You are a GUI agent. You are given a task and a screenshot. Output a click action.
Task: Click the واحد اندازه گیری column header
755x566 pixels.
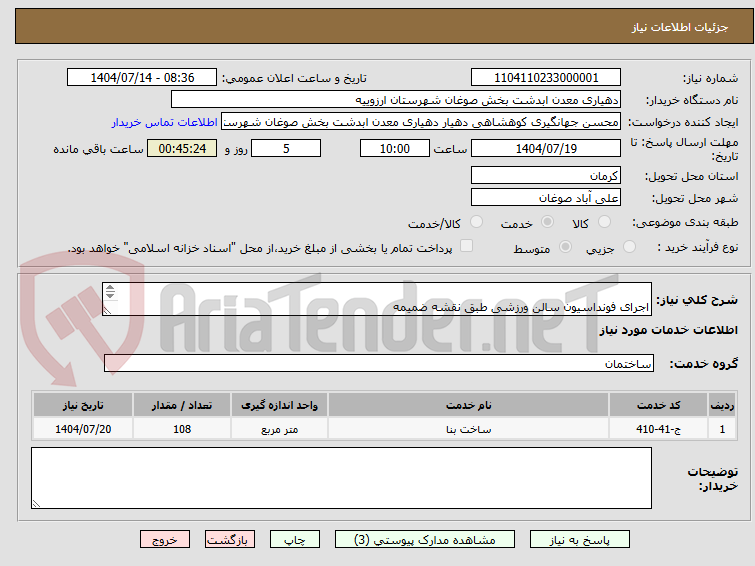pyautogui.click(x=279, y=405)
